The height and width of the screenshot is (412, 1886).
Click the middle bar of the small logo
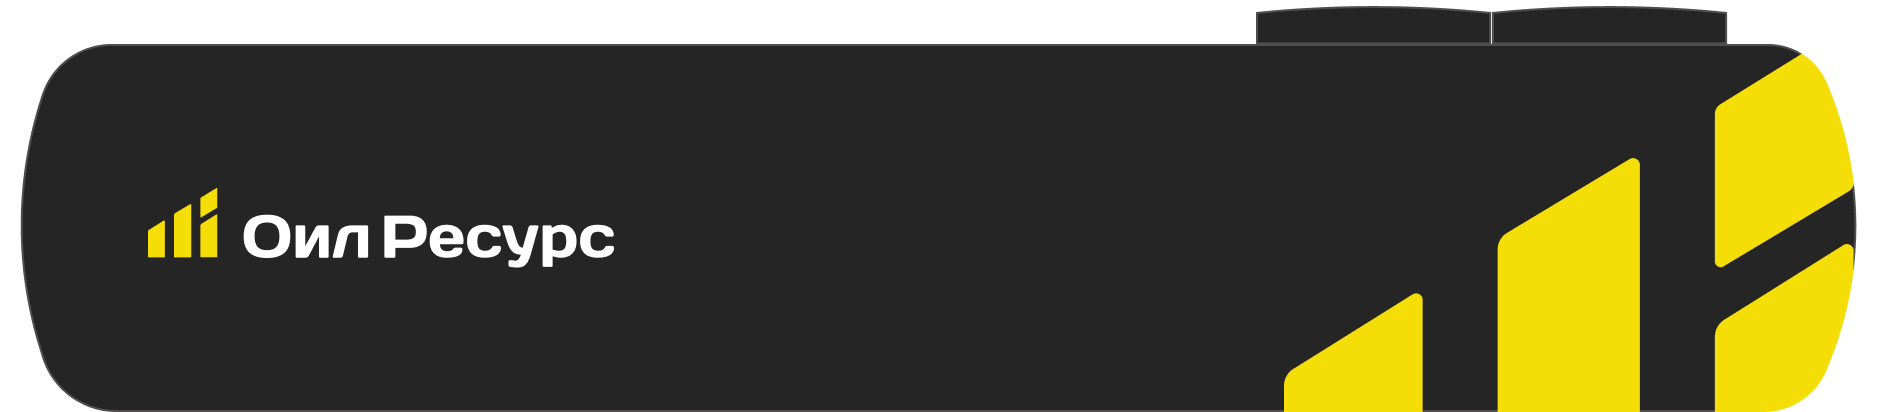182,231
